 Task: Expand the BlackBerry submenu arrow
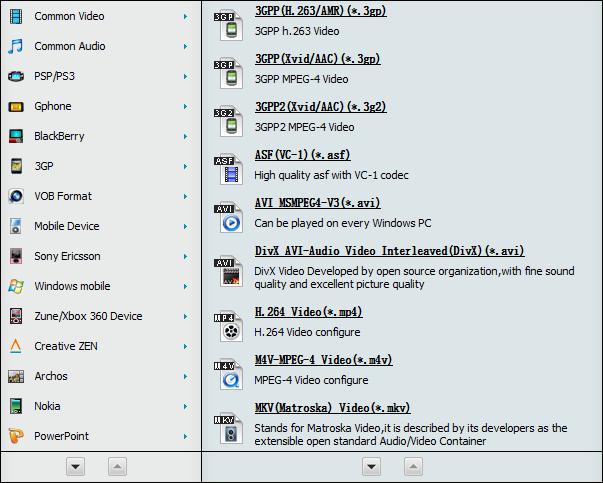(x=185, y=137)
